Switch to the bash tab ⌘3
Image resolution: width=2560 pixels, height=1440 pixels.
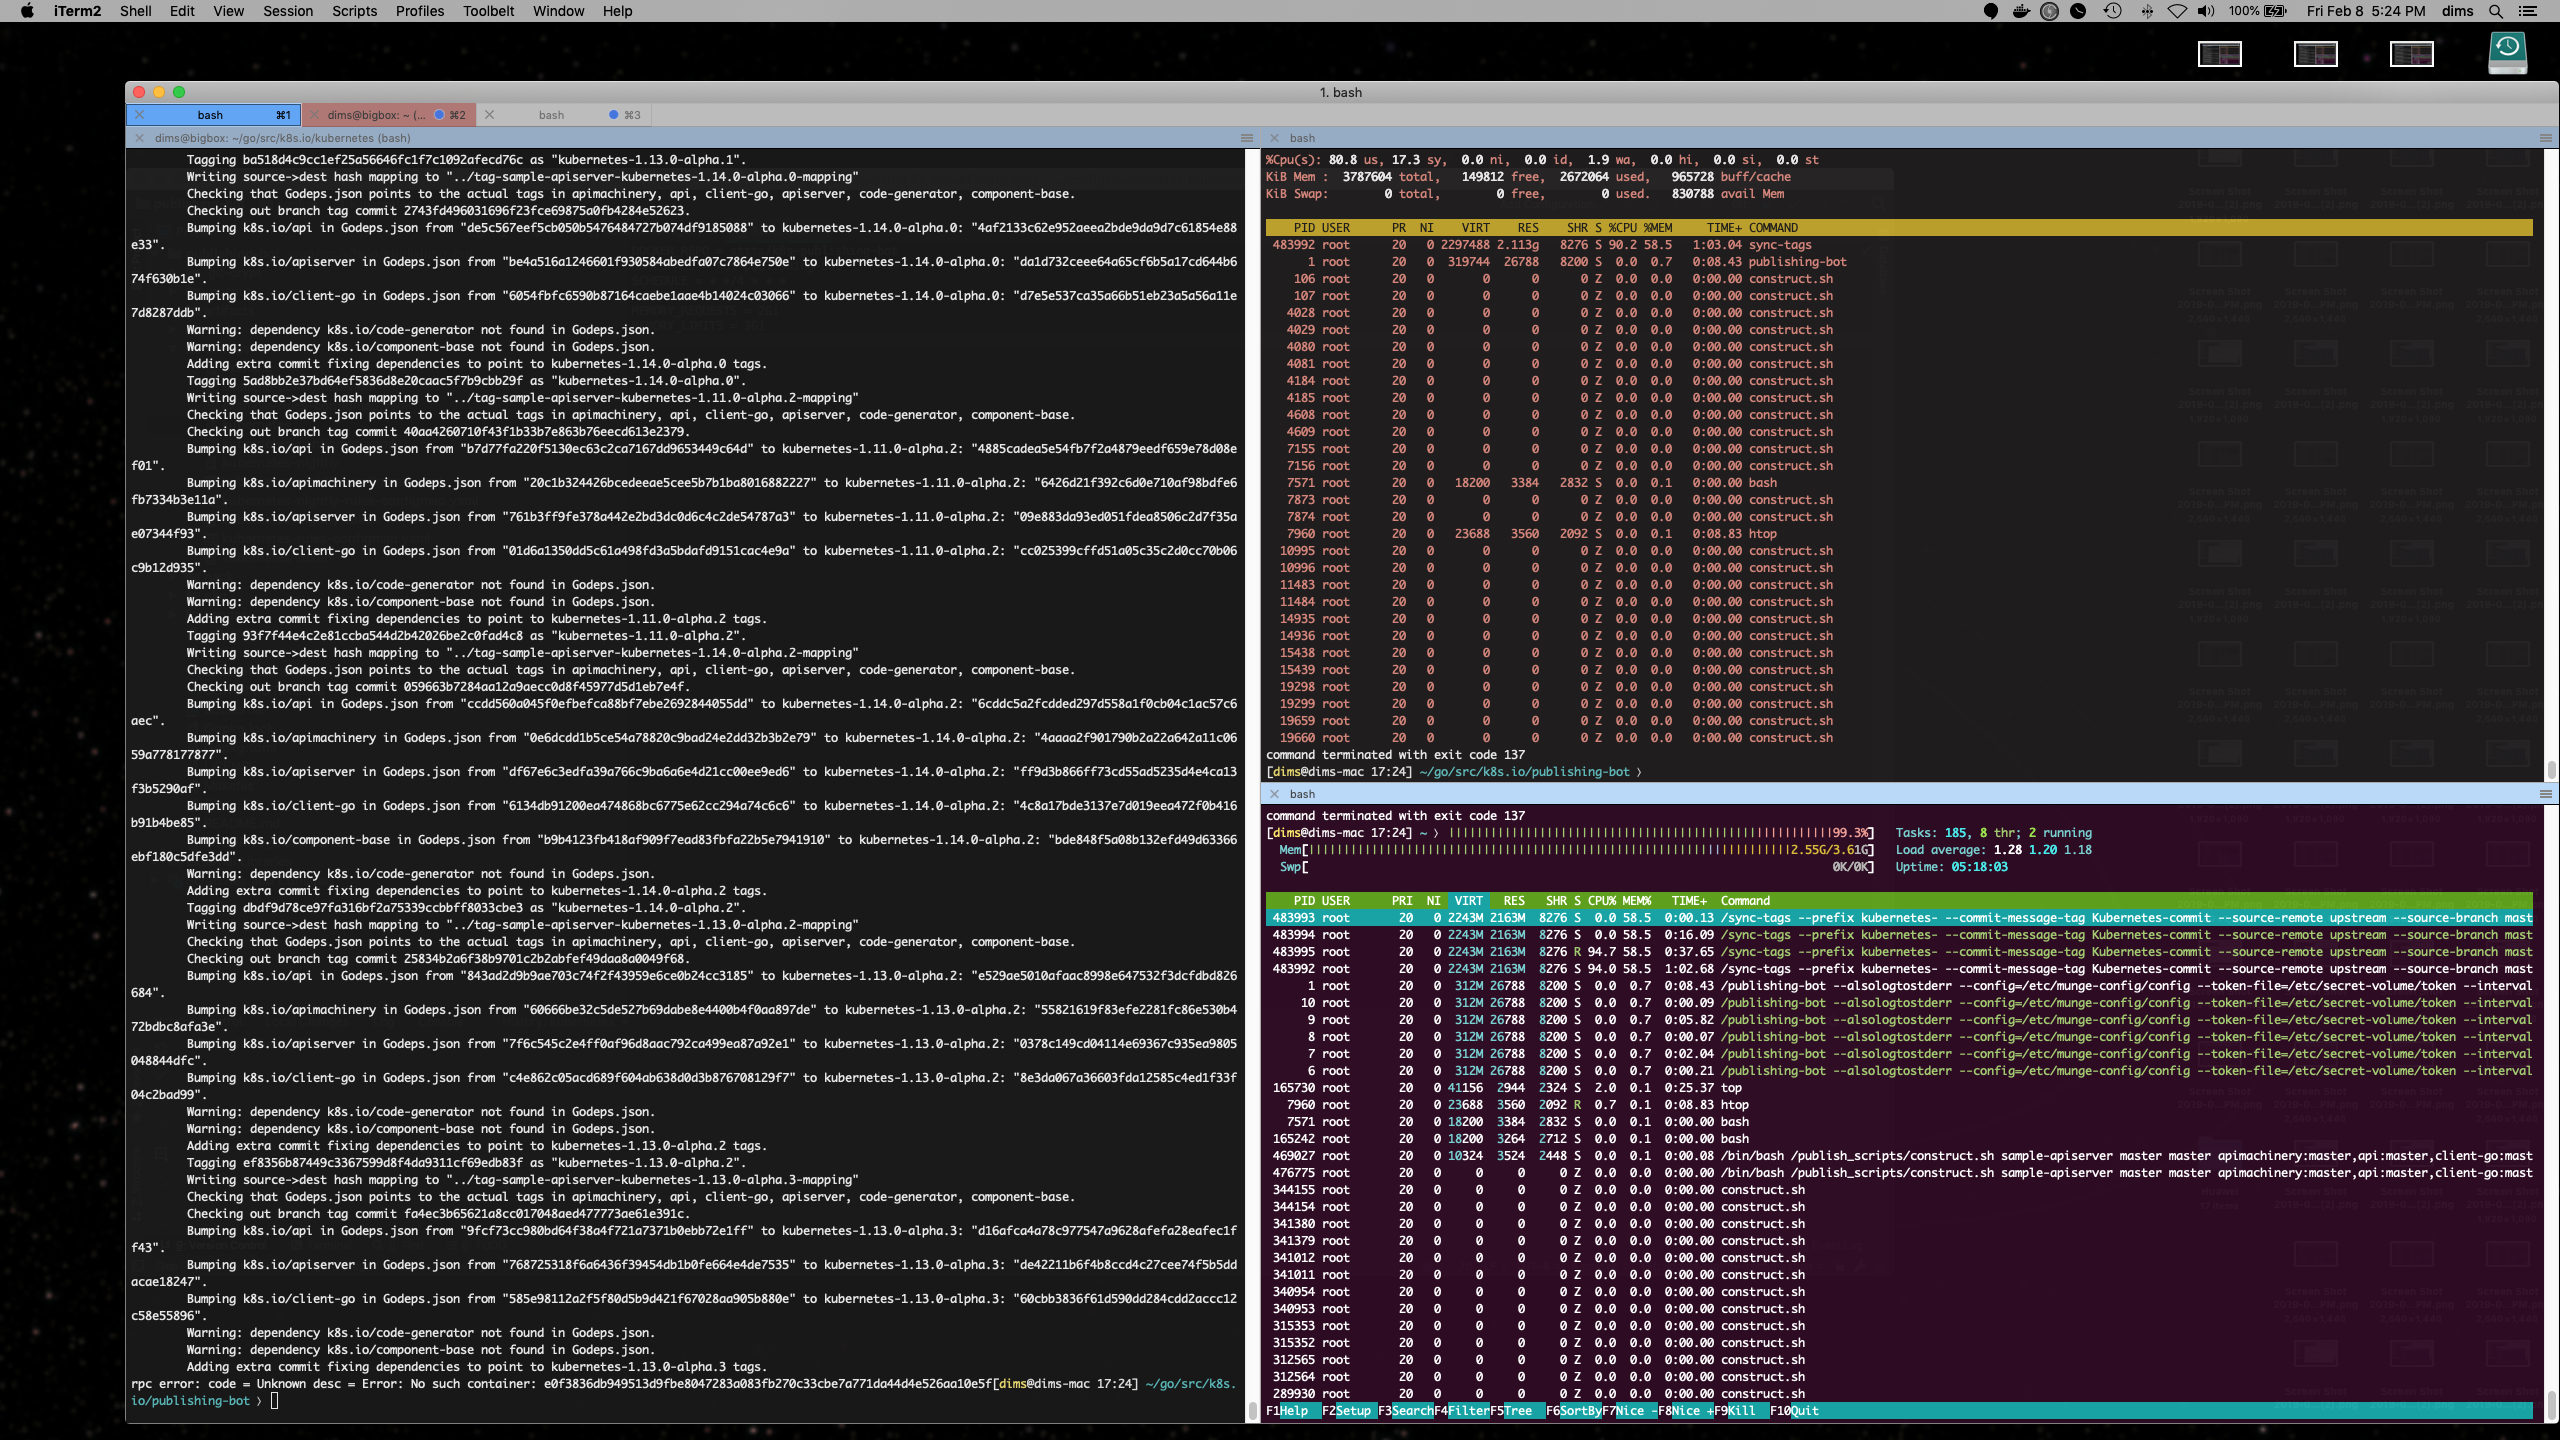point(564,115)
